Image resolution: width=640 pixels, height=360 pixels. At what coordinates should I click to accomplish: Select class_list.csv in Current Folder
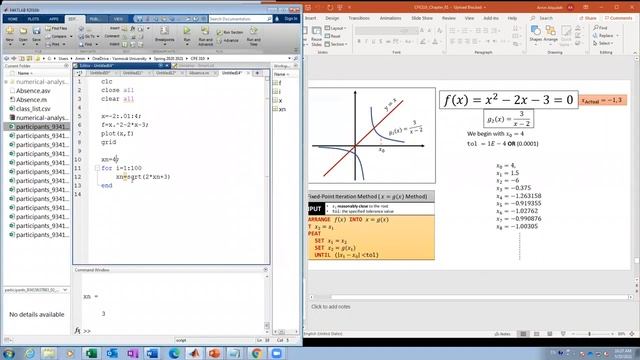(33, 109)
